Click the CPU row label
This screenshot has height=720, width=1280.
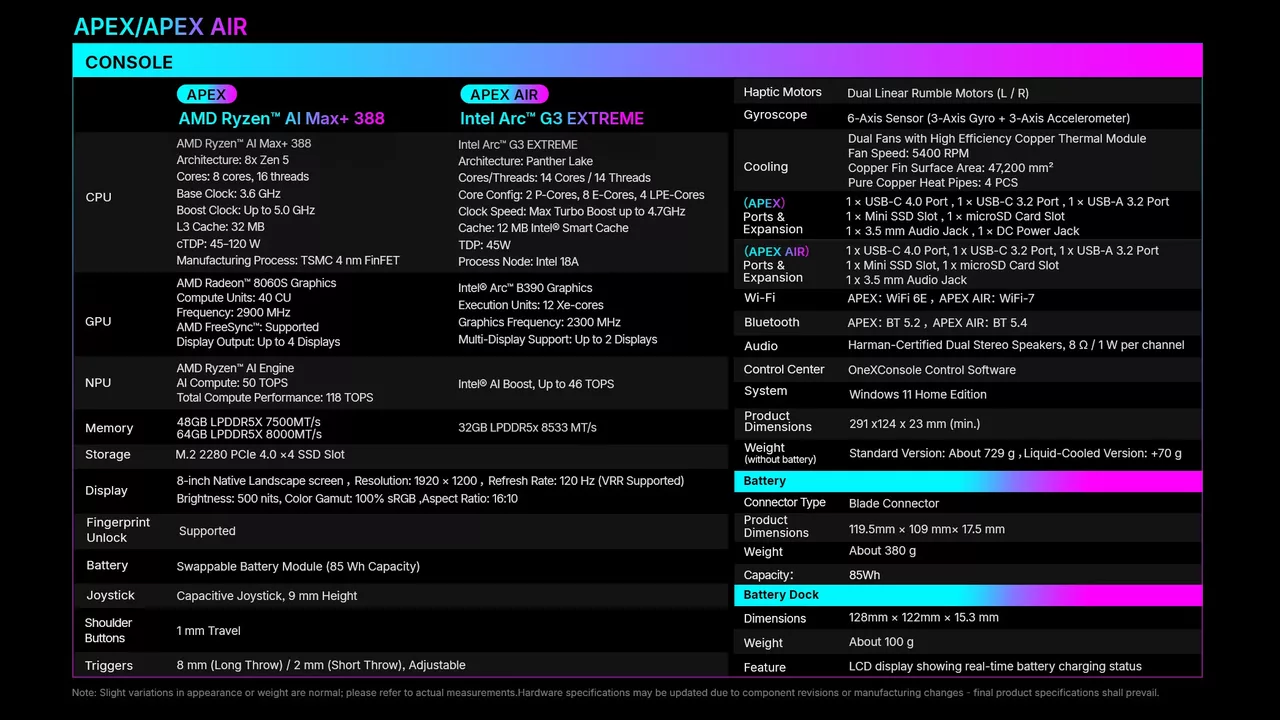point(98,197)
